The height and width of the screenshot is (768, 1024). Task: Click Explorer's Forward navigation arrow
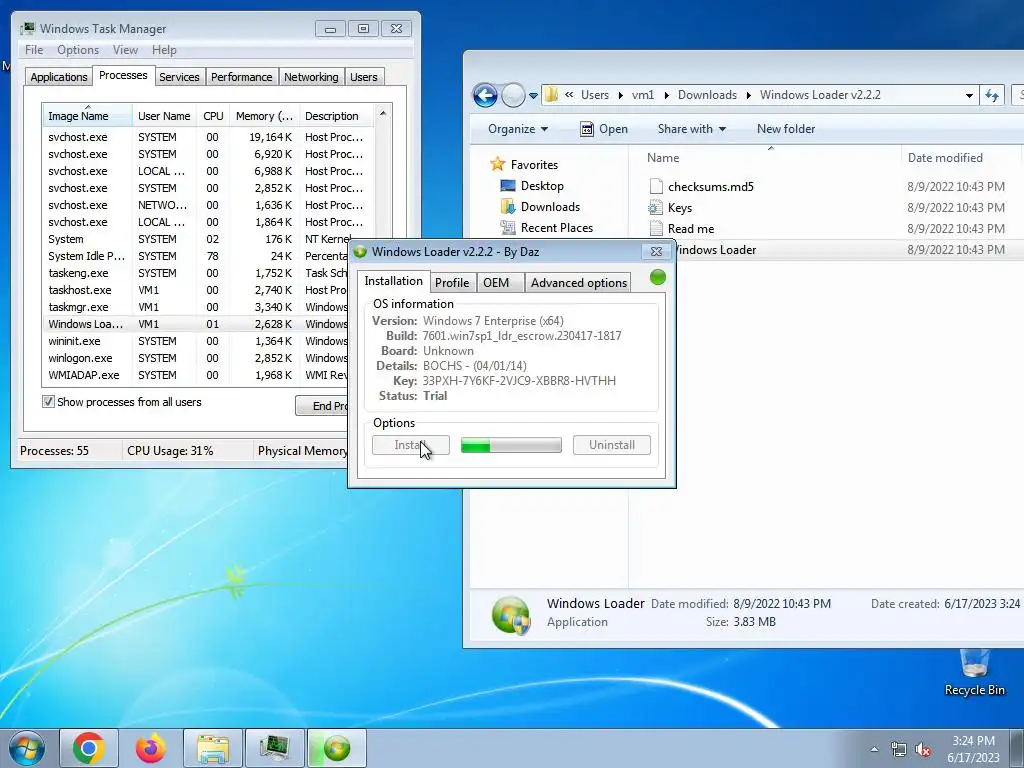[x=513, y=95]
